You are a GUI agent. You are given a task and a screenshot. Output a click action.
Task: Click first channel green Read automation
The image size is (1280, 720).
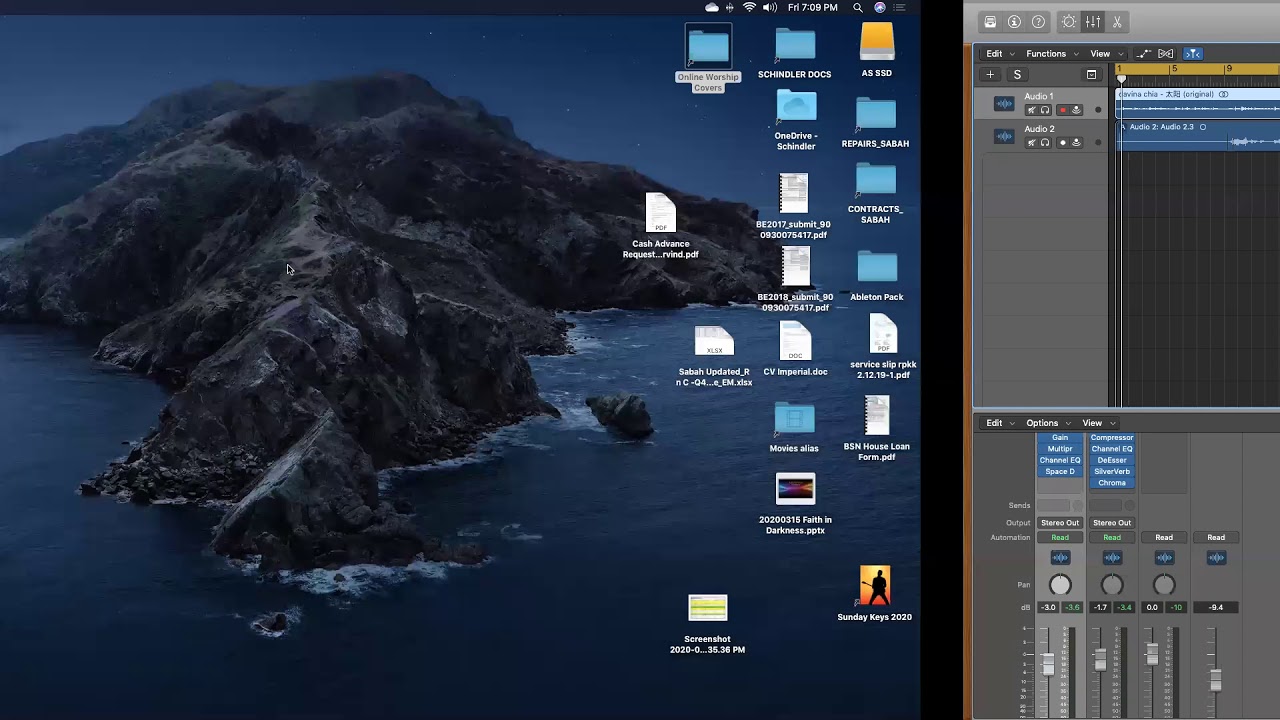point(1060,538)
